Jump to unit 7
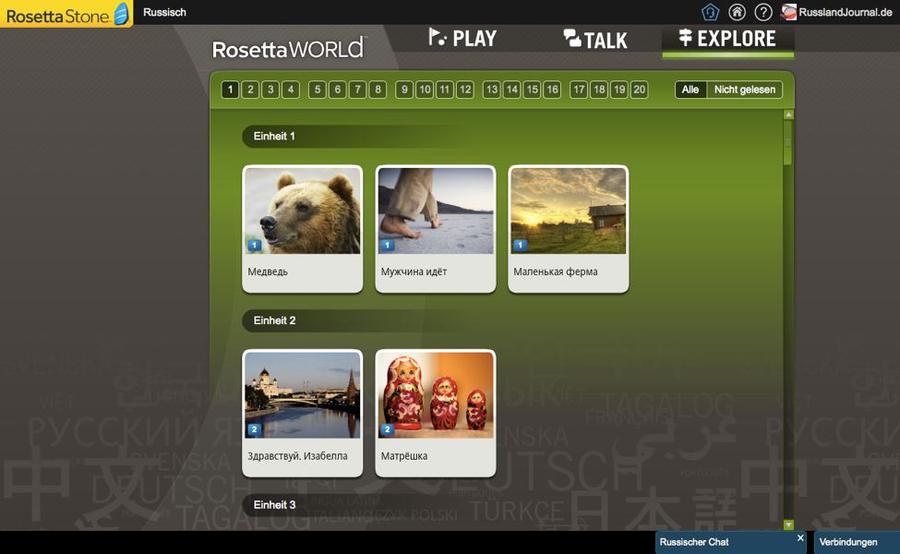 tap(358, 90)
